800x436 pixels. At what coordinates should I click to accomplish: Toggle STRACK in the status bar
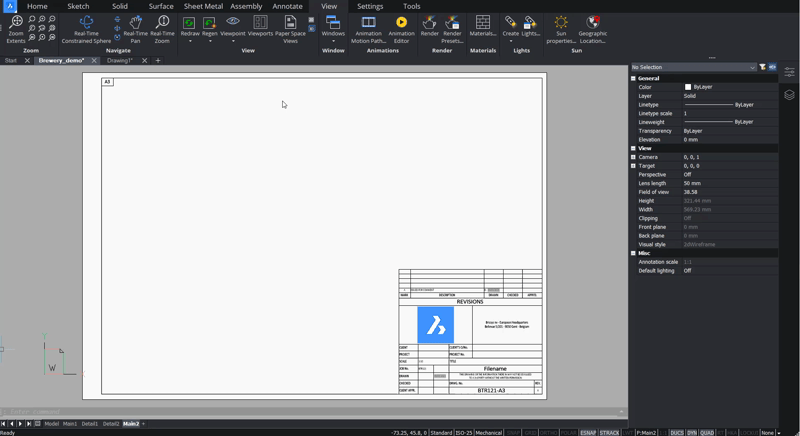click(x=609, y=433)
